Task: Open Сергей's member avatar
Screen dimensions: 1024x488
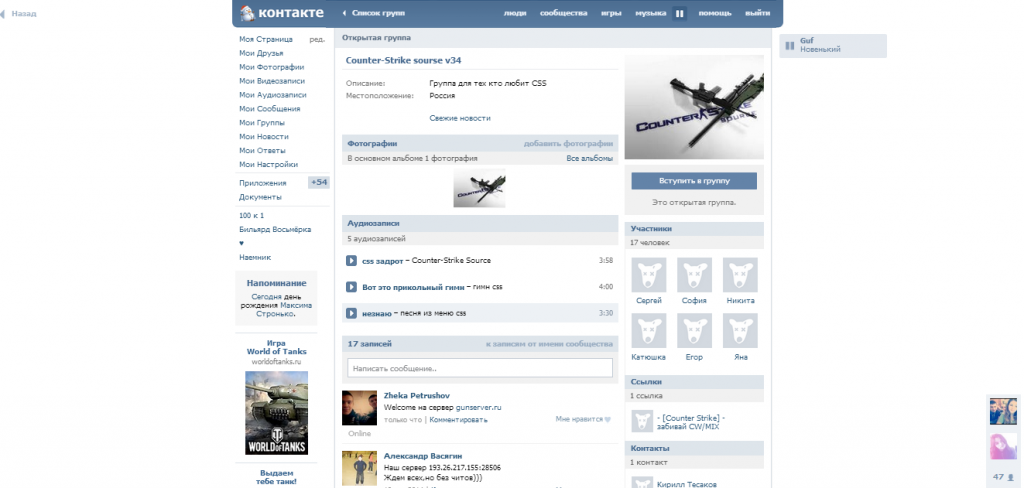Action: (649, 274)
